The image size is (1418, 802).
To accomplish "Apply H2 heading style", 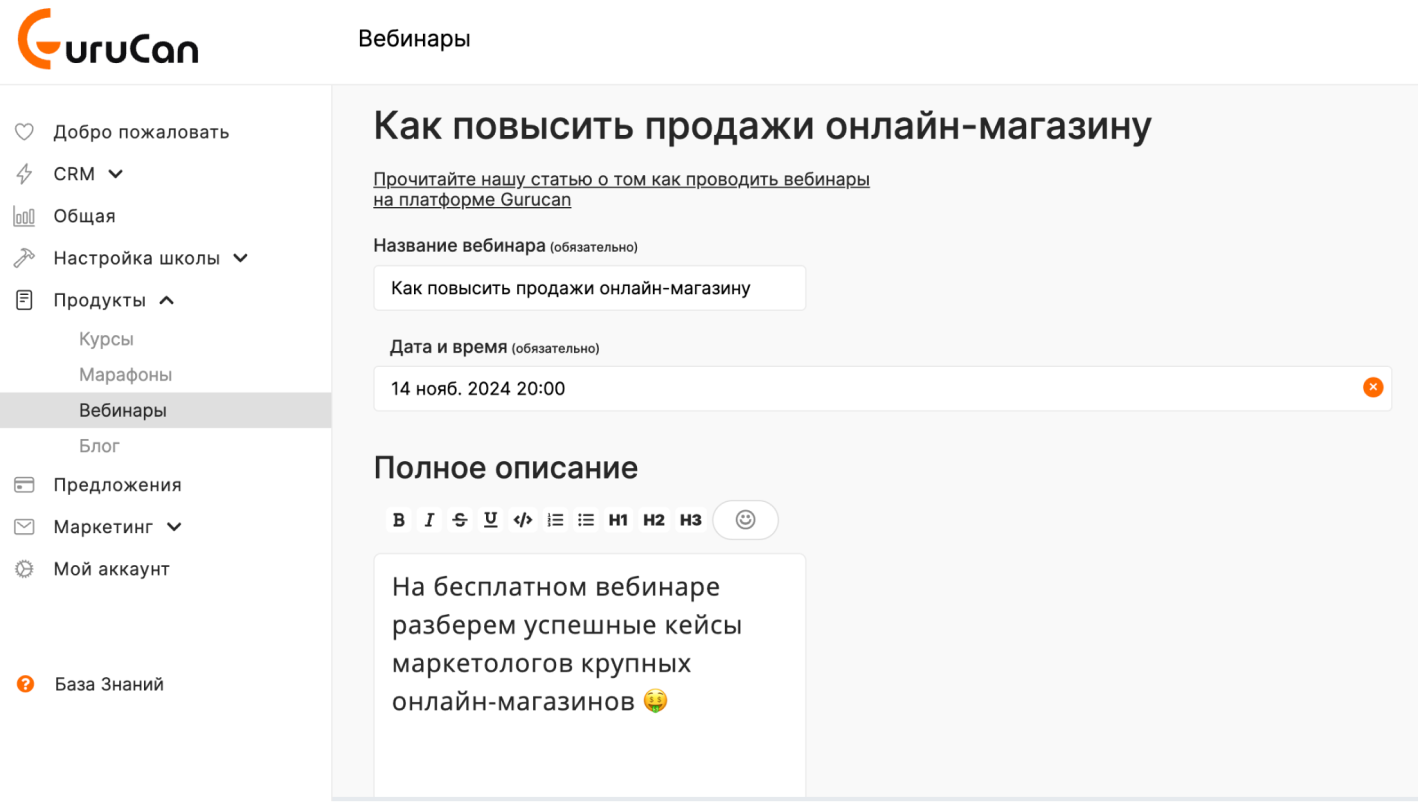I will [x=654, y=520].
